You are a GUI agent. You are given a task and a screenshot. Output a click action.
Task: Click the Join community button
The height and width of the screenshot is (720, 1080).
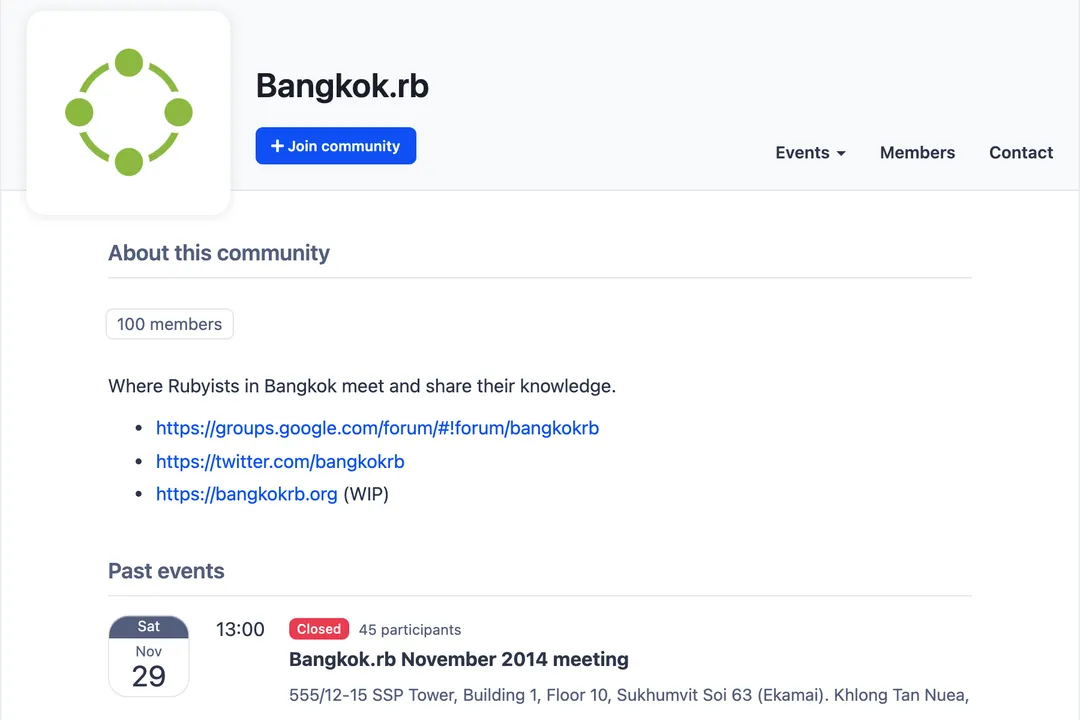(335, 145)
